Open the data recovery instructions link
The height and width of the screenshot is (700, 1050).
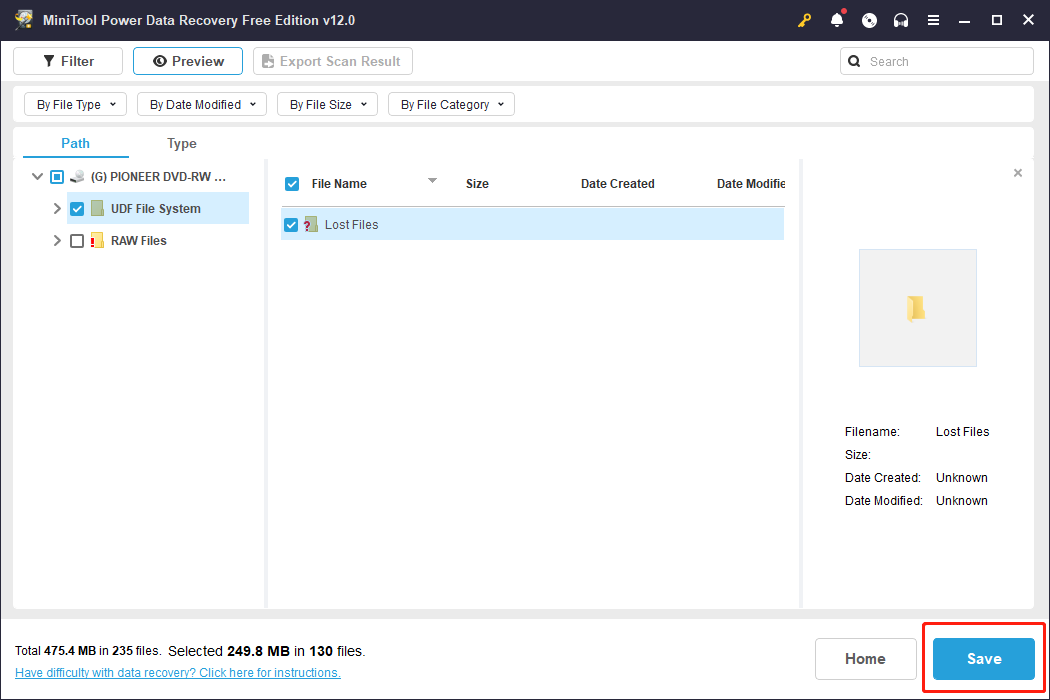177,673
